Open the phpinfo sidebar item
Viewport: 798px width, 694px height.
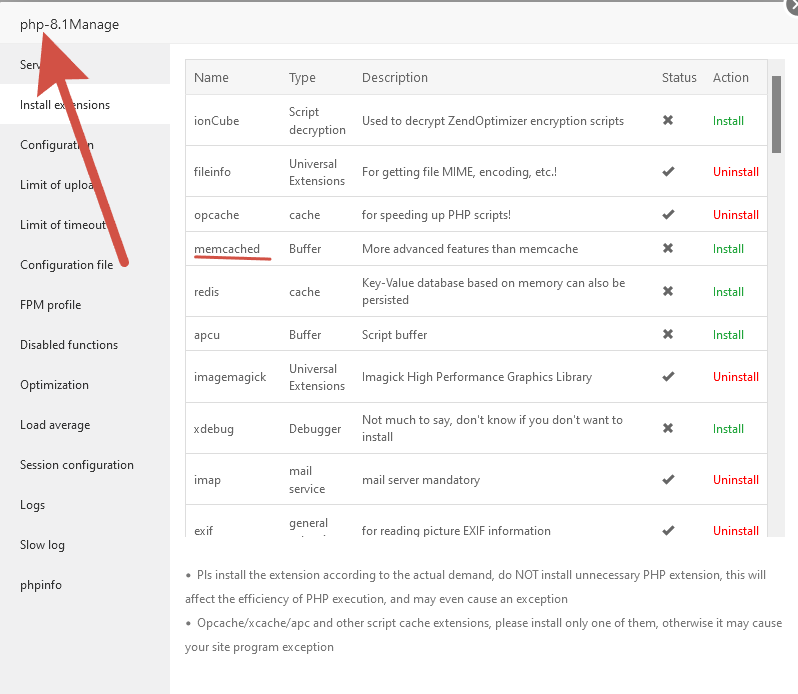(x=40, y=585)
